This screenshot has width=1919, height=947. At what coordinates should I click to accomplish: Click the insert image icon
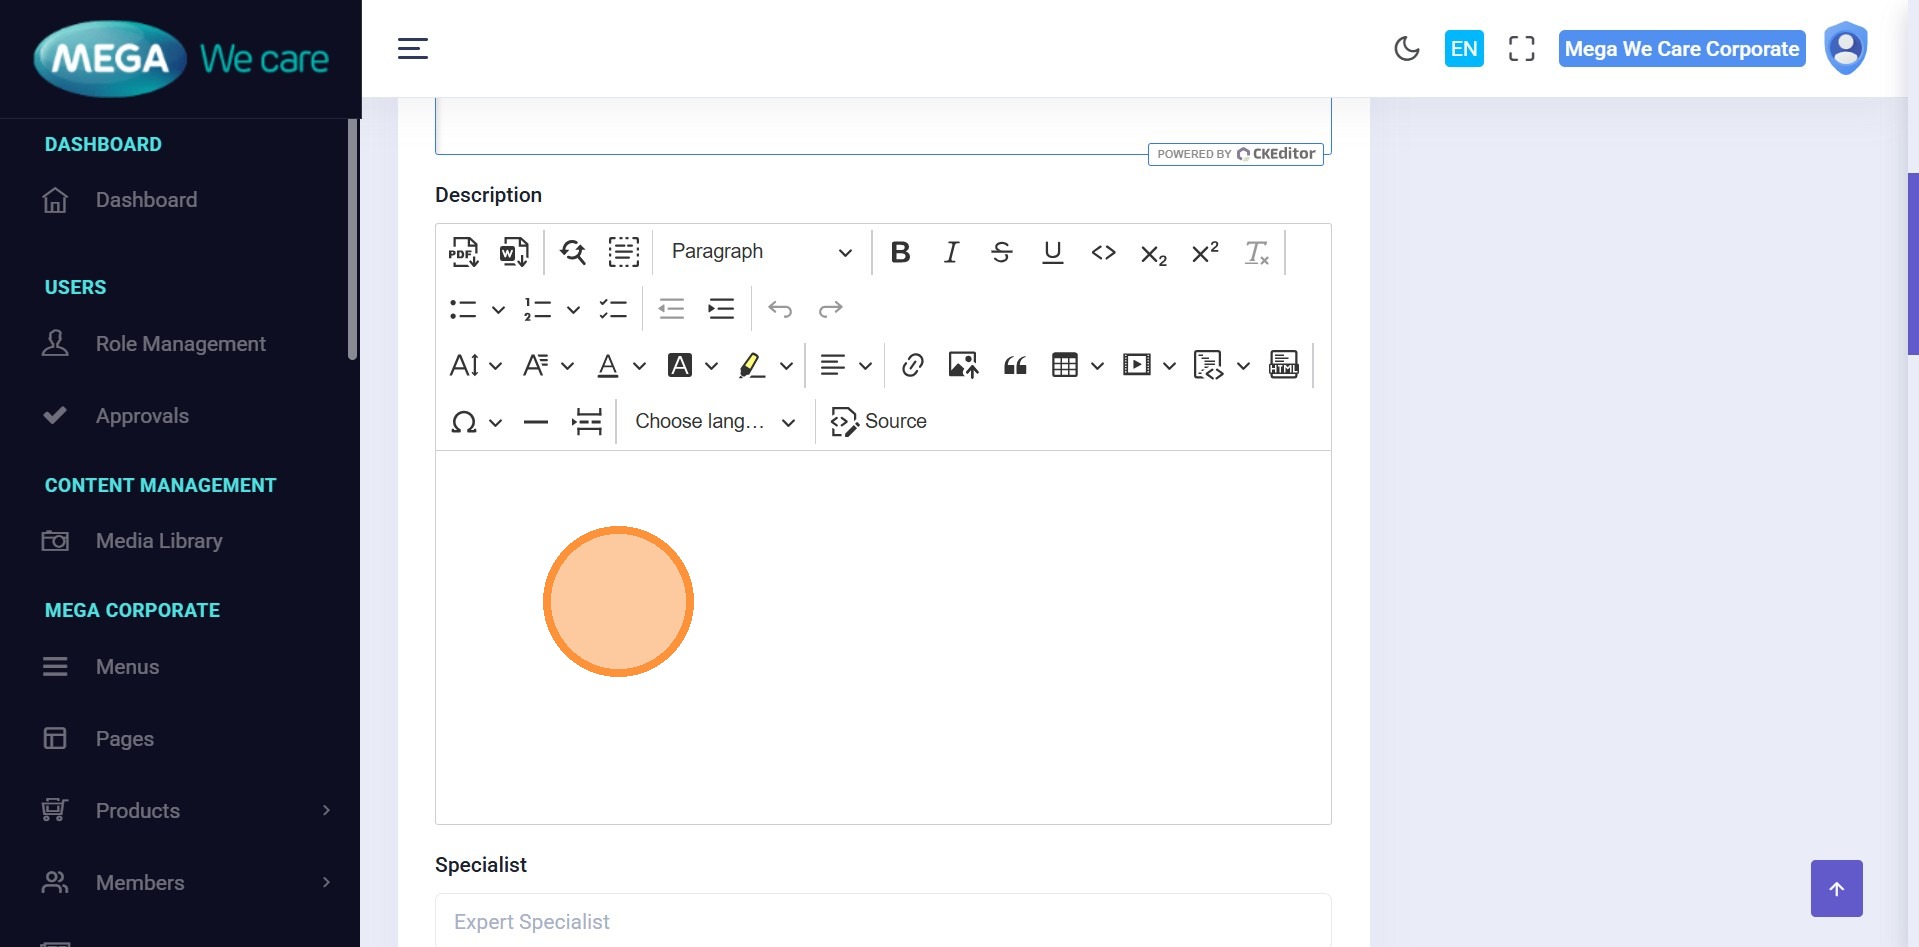pyautogui.click(x=963, y=365)
